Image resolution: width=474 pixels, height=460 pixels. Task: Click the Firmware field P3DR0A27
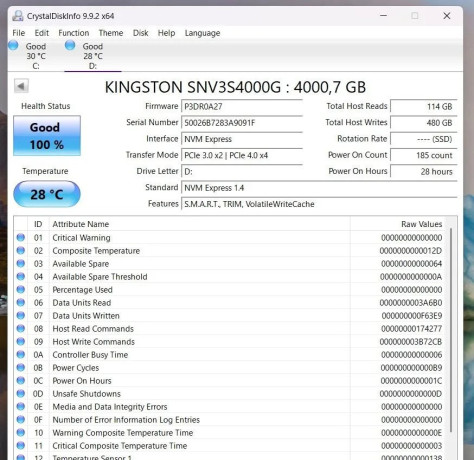click(242, 107)
